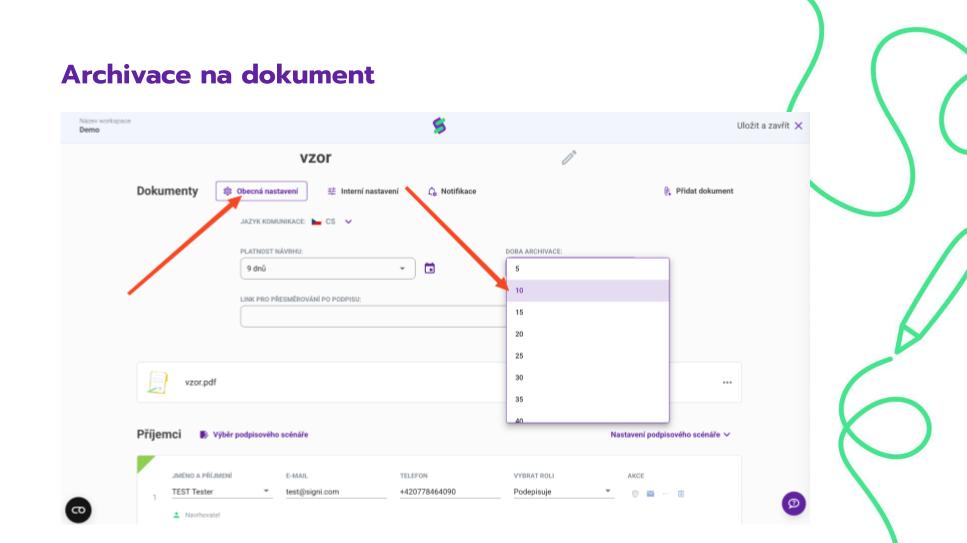Open the Vybrat roli Podepisuje dropdown

coord(562,492)
